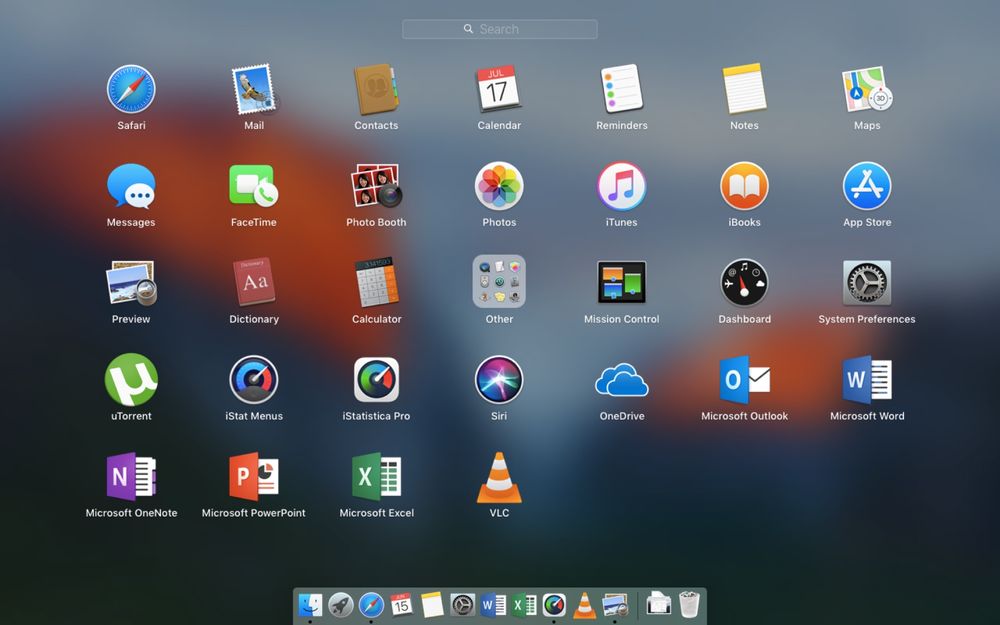The width and height of the screenshot is (1000, 625).
Task: Launch the Dictionary app
Action: 254,283
